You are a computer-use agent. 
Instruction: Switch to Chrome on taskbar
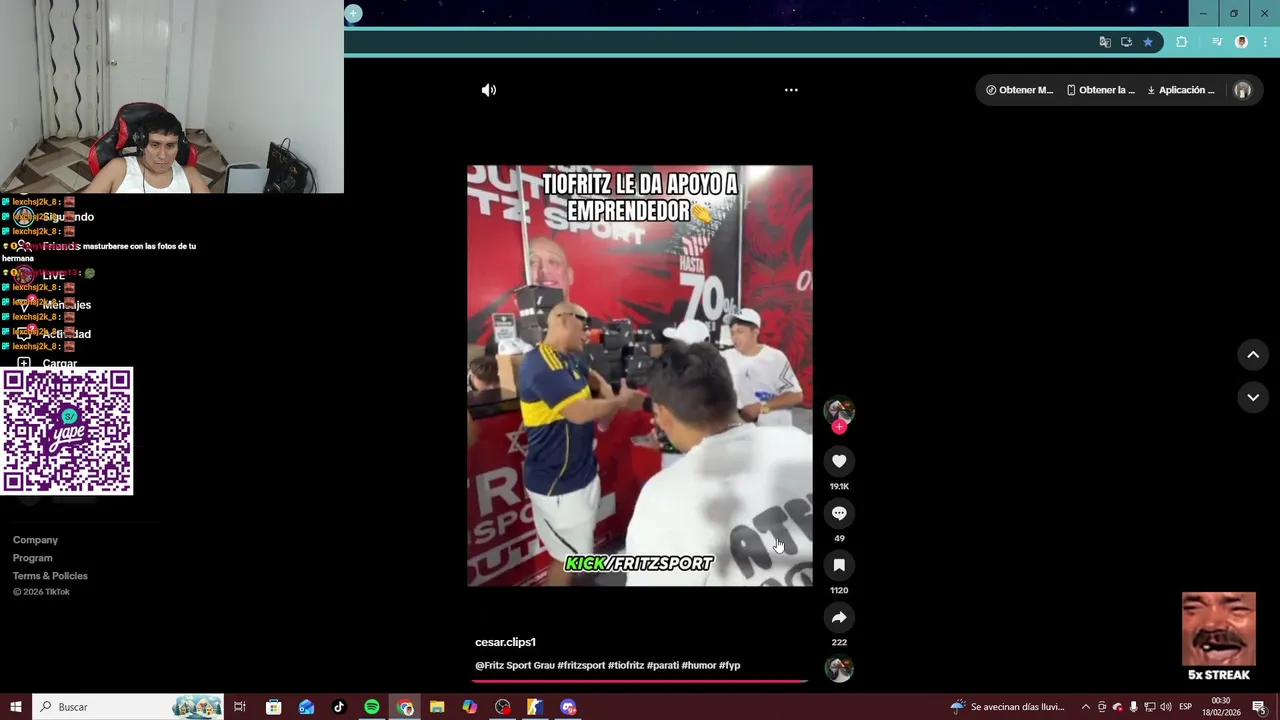[x=405, y=707]
